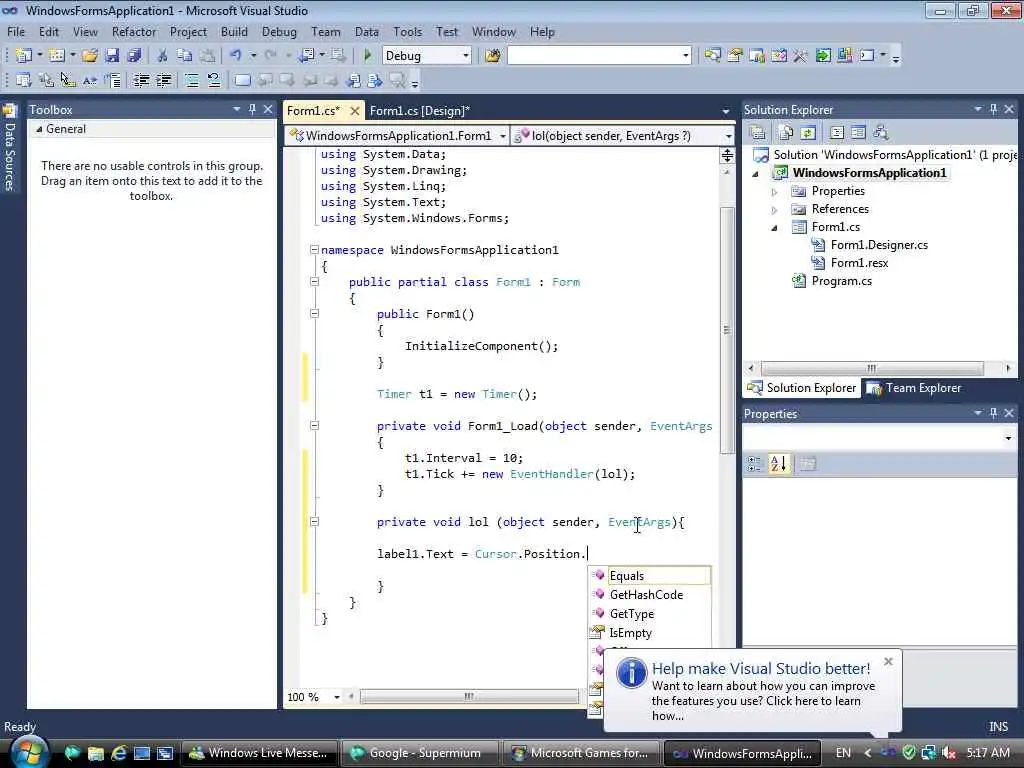Select Form1.resx in Solution Explorer
The height and width of the screenshot is (768, 1024).
pos(859,263)
